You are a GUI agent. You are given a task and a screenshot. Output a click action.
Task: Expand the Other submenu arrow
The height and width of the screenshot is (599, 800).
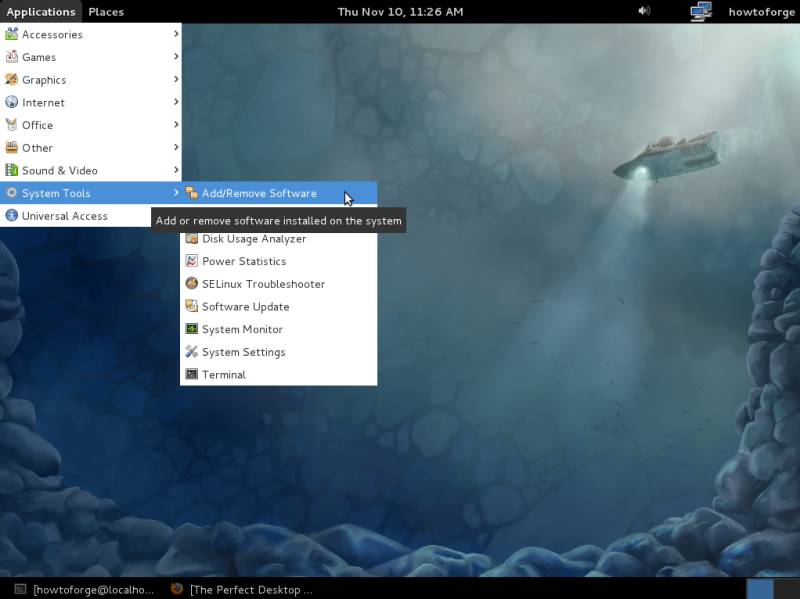pyautogui.click(x=176, y=147)
